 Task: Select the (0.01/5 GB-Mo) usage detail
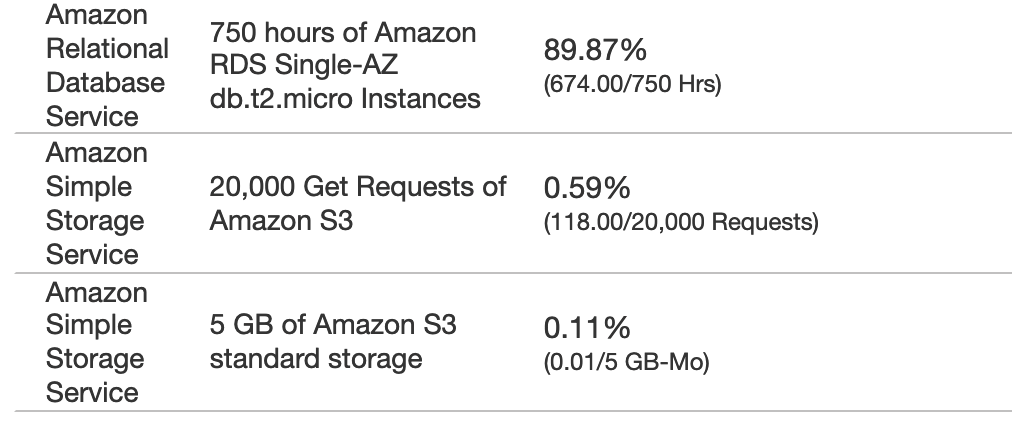627,362
